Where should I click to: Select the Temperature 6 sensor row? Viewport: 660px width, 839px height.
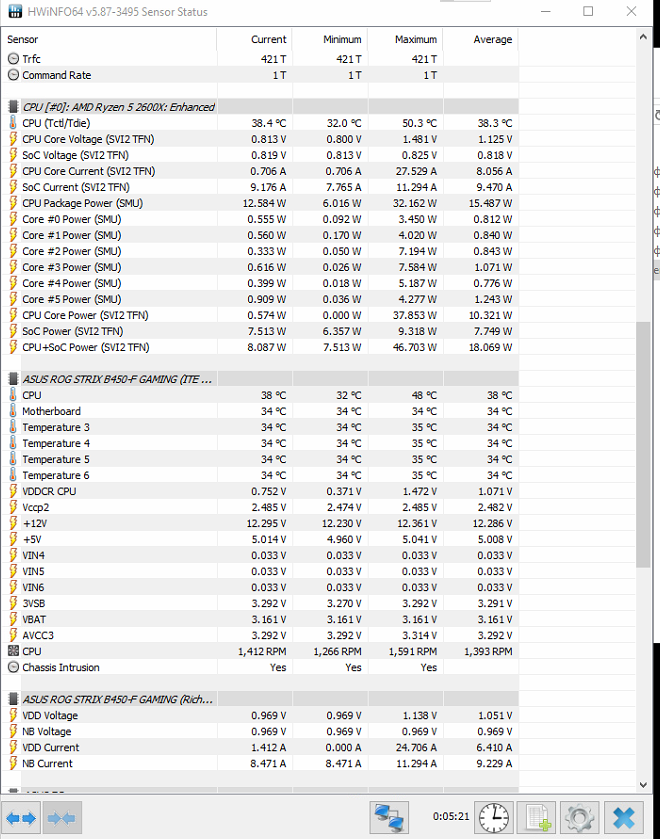[x=260, y=475]
